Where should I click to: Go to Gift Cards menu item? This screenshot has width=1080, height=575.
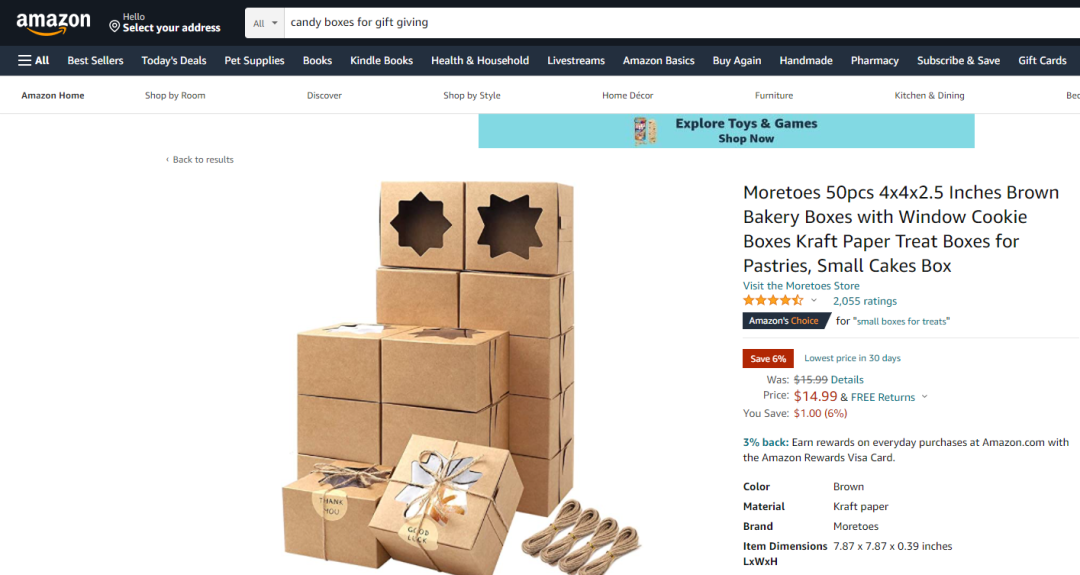1042,61
